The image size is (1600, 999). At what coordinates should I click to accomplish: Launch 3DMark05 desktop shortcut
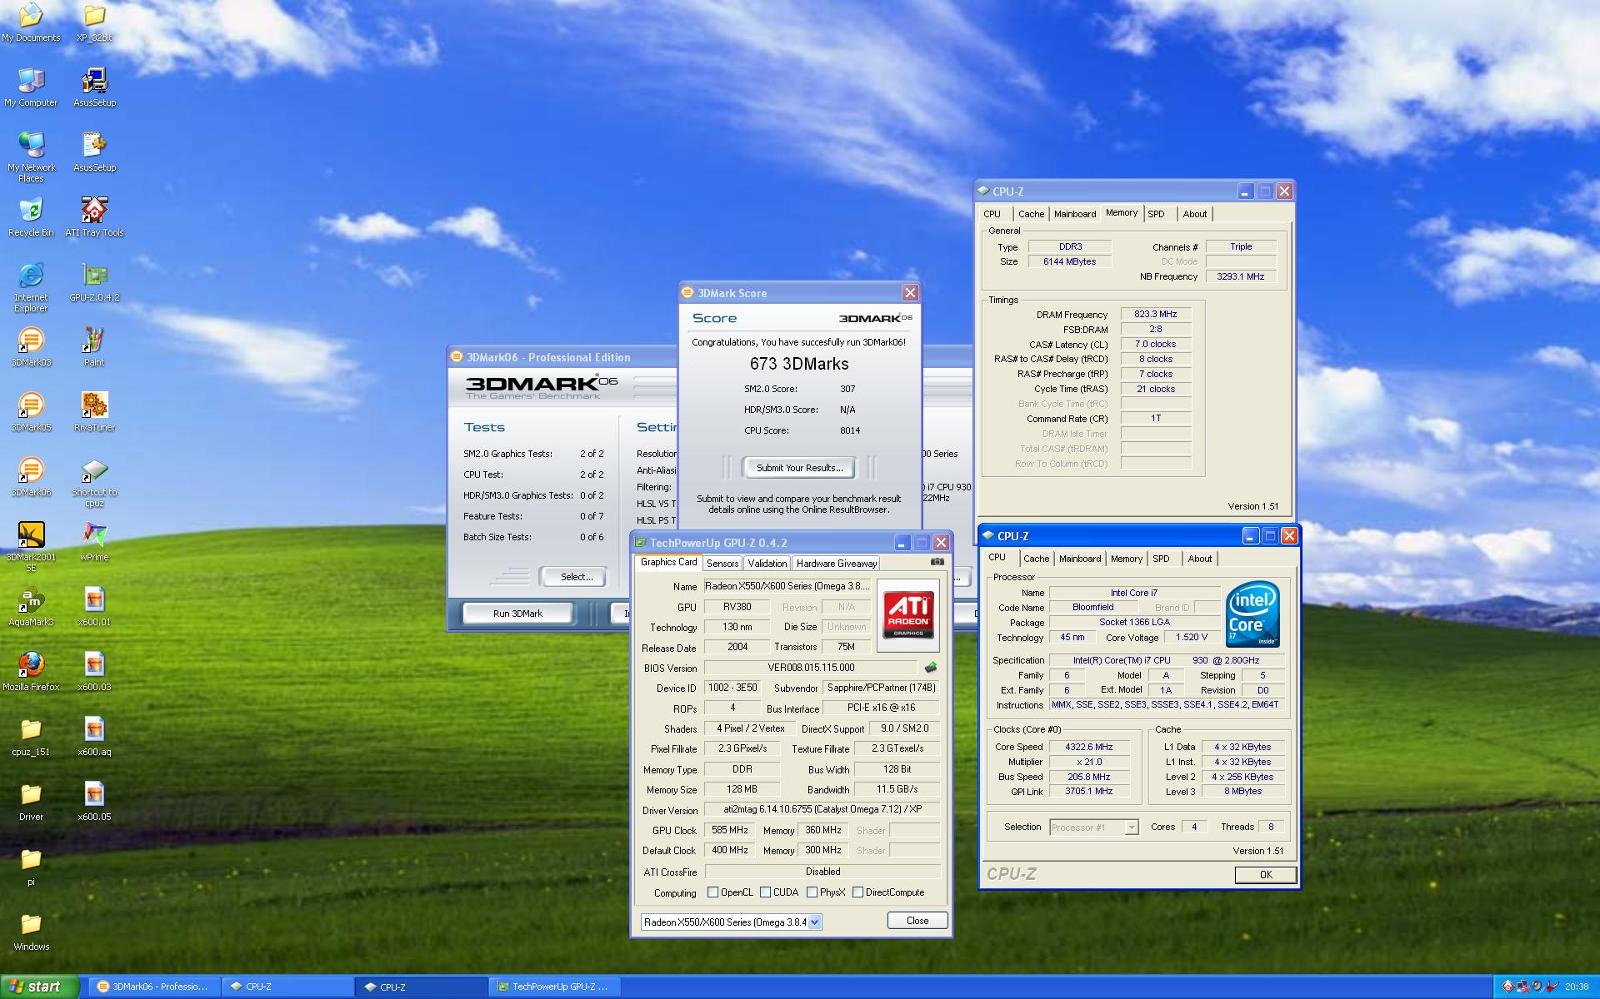[31, 412]
